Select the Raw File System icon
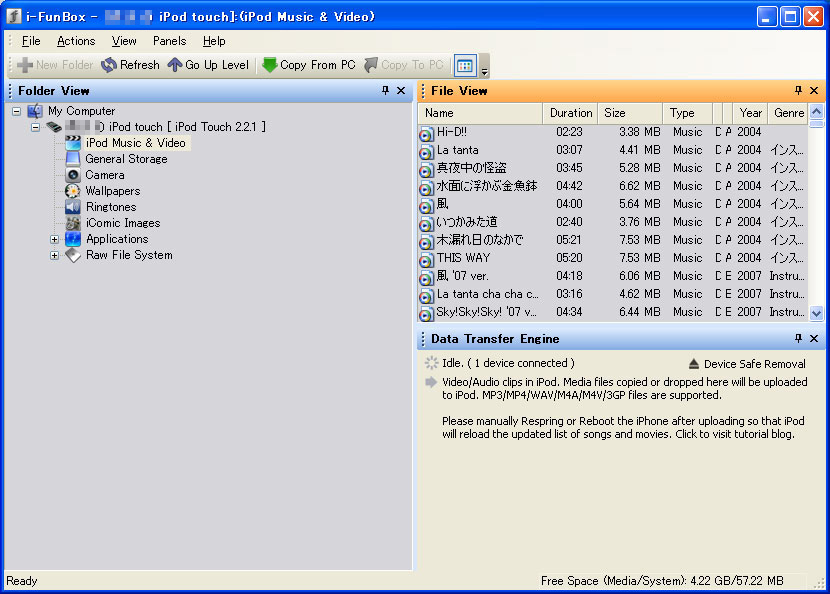Image resolution: width=830 pixels, height=594 pixels. (73, 255)
